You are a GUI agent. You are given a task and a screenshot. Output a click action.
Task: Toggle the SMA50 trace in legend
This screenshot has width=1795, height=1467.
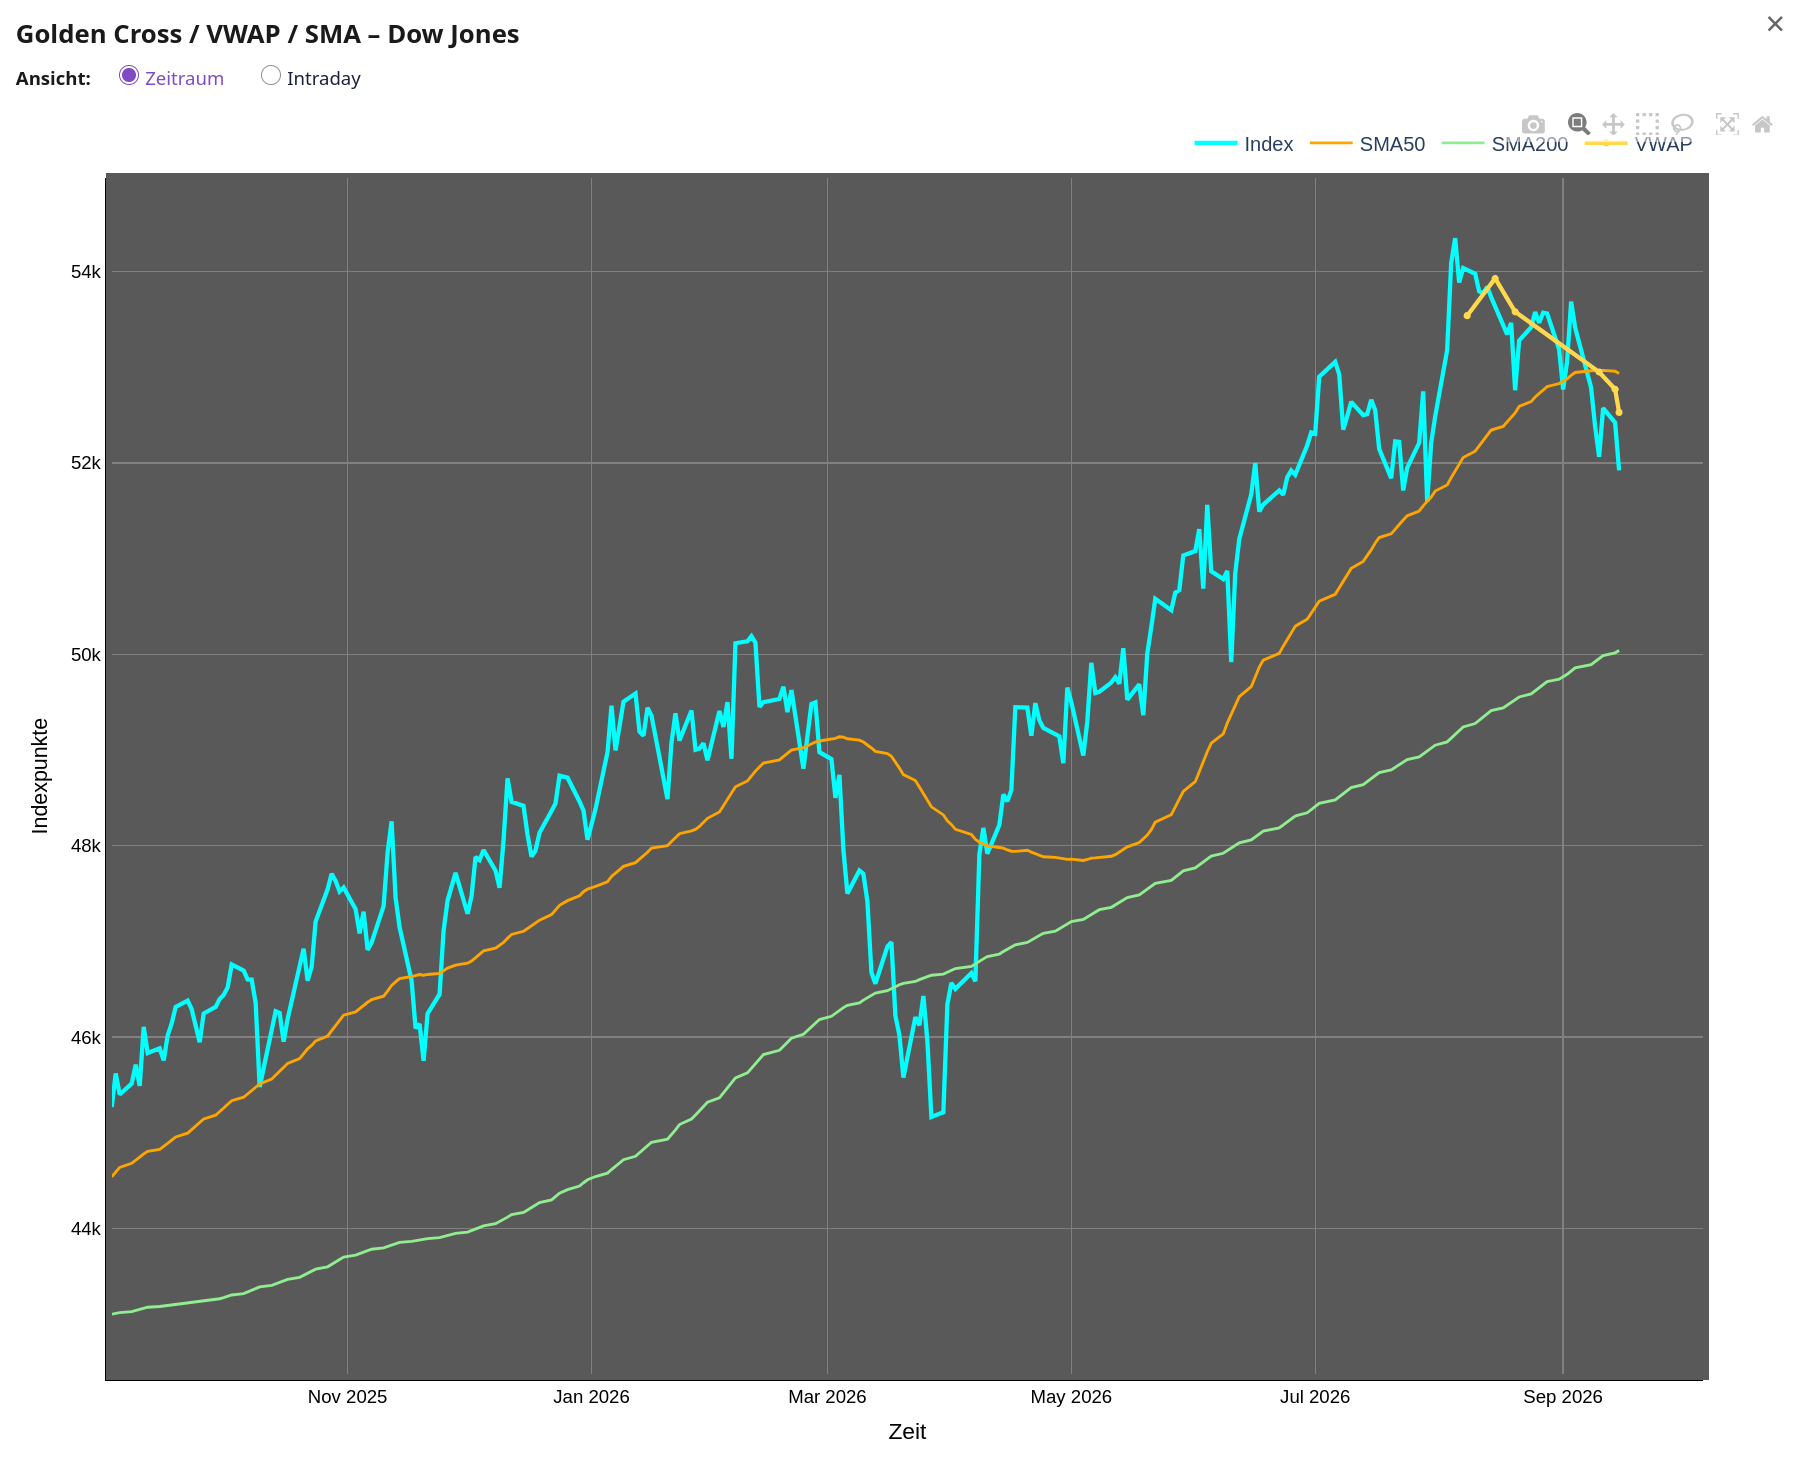[x=1368, y=144]
